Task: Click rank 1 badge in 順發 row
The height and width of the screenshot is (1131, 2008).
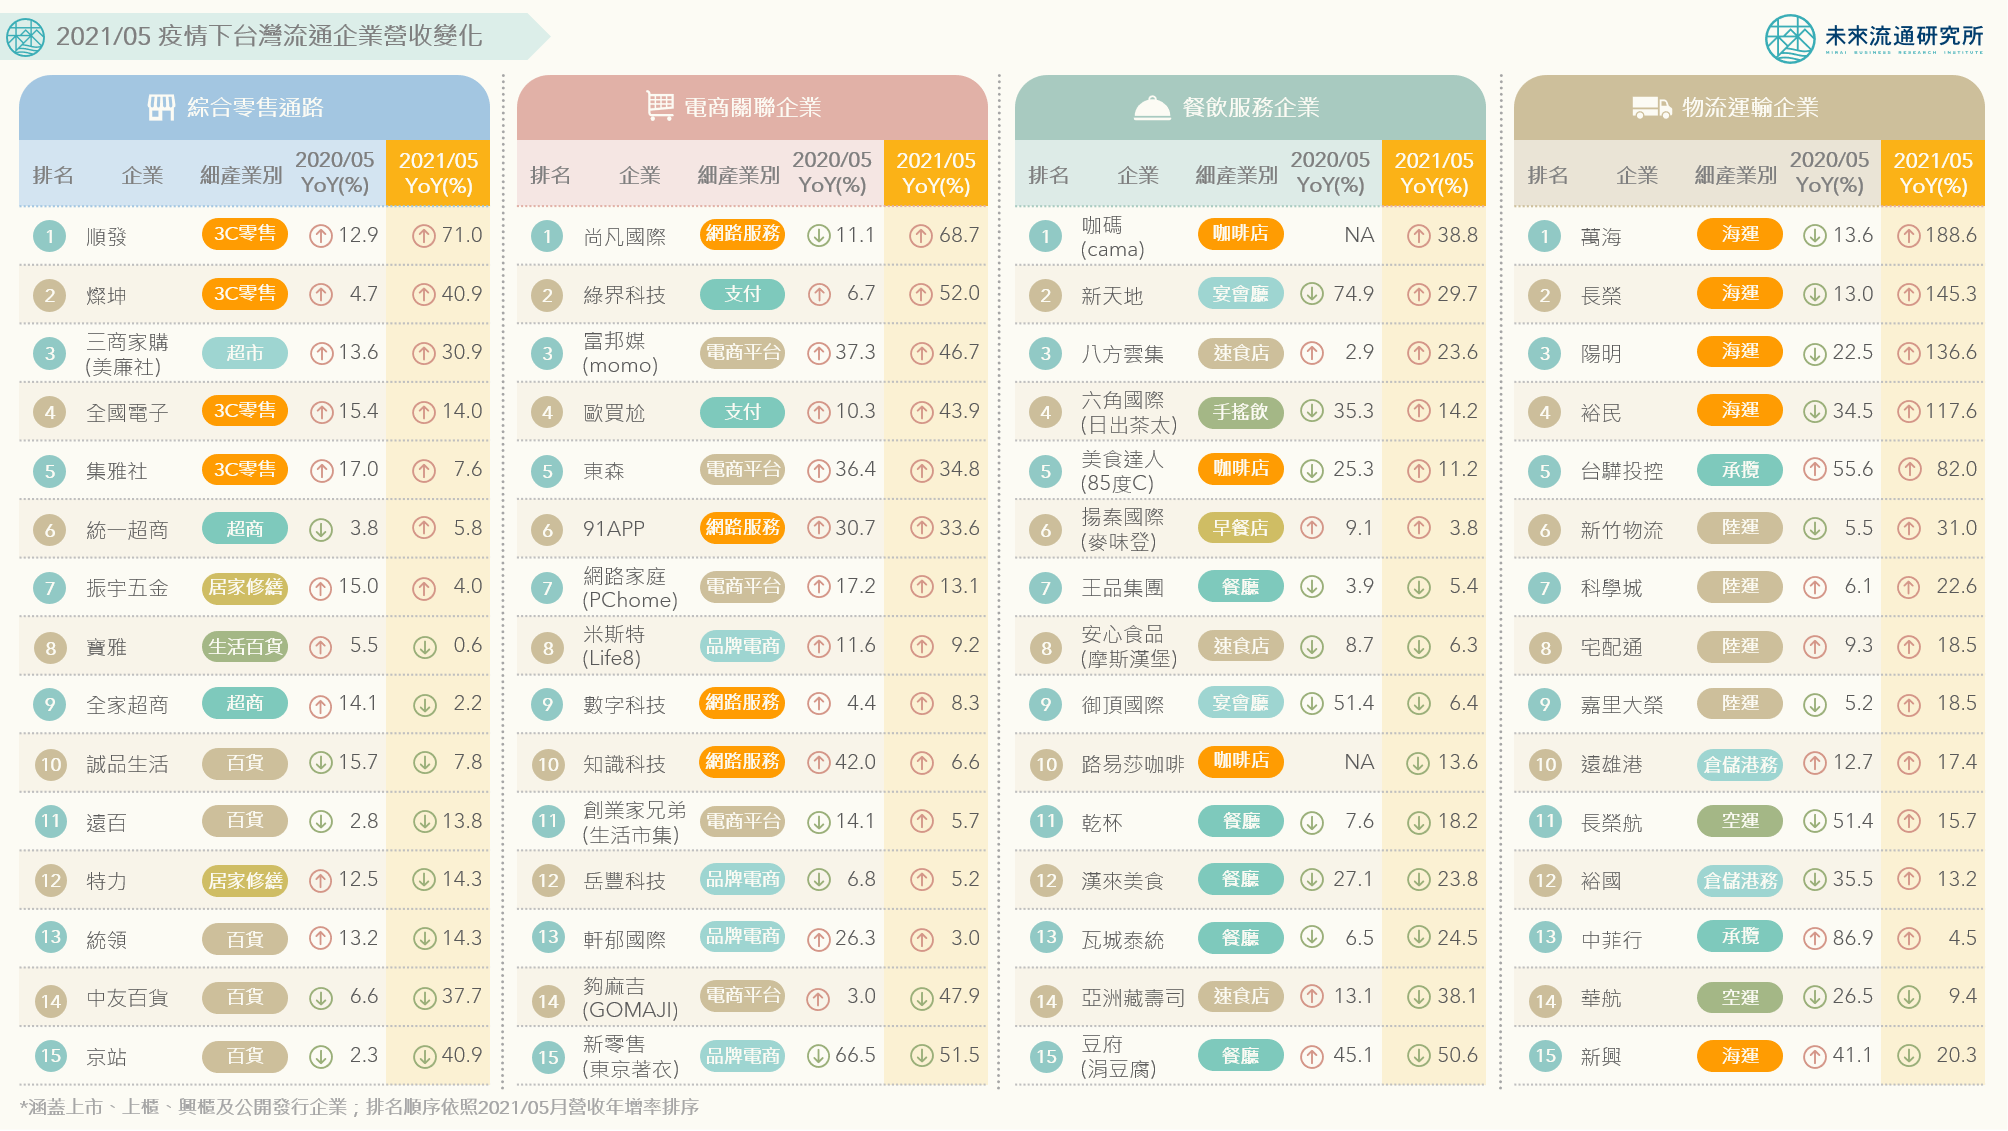Action: click(x=49, y=237)
